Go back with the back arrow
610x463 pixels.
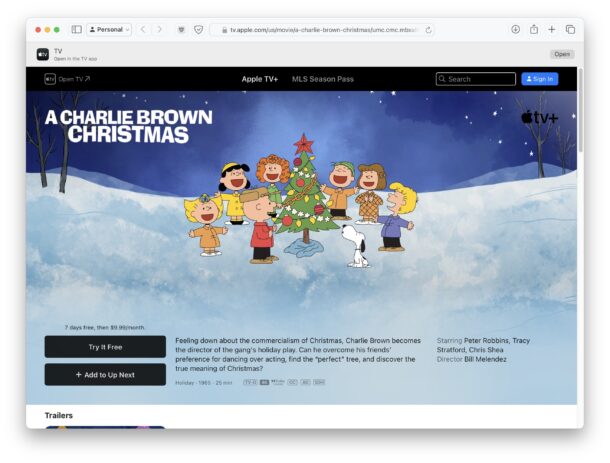point(143,30)
